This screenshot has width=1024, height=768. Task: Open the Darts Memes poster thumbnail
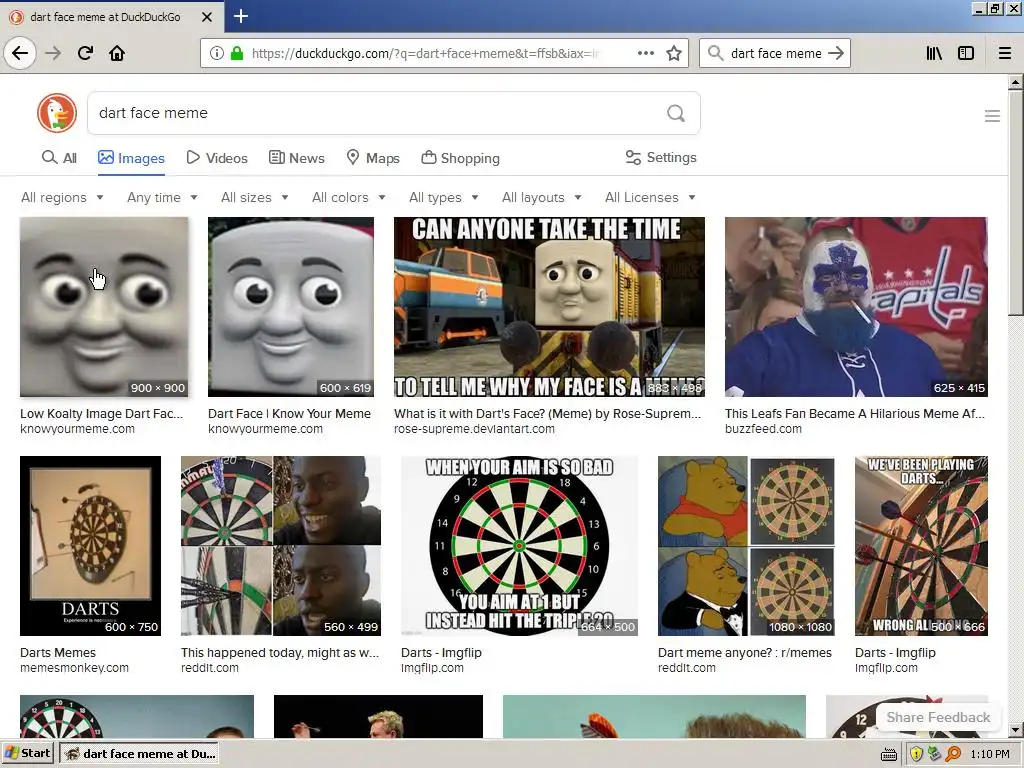pos(90,546)
